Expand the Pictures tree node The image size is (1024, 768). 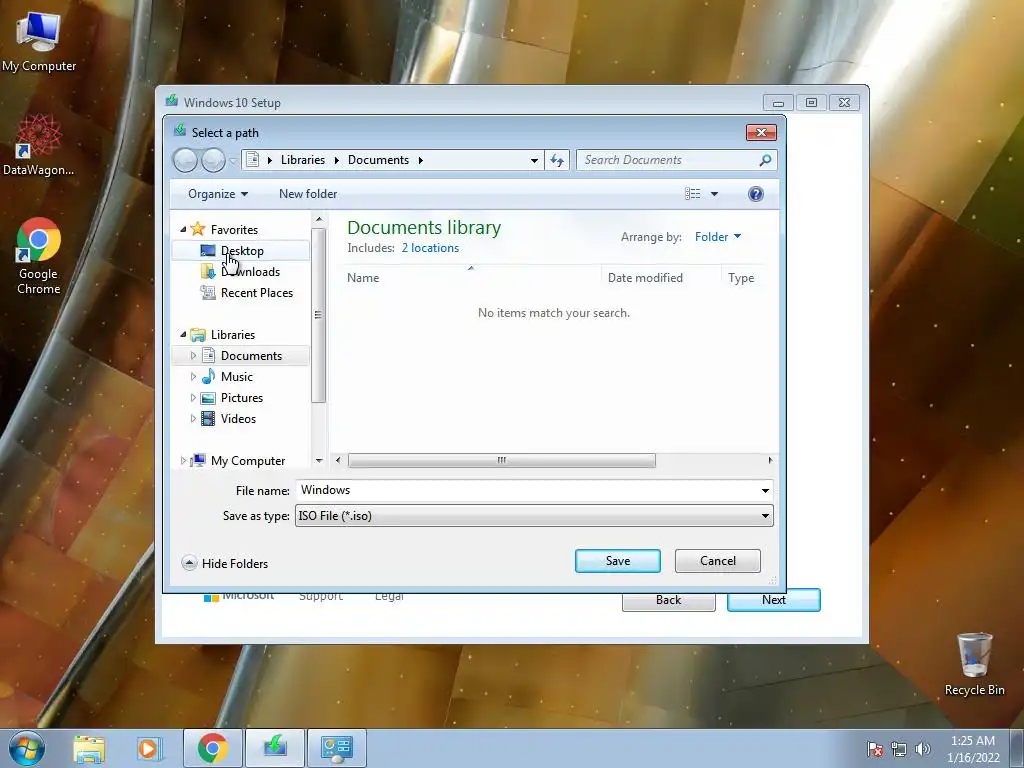193,398
